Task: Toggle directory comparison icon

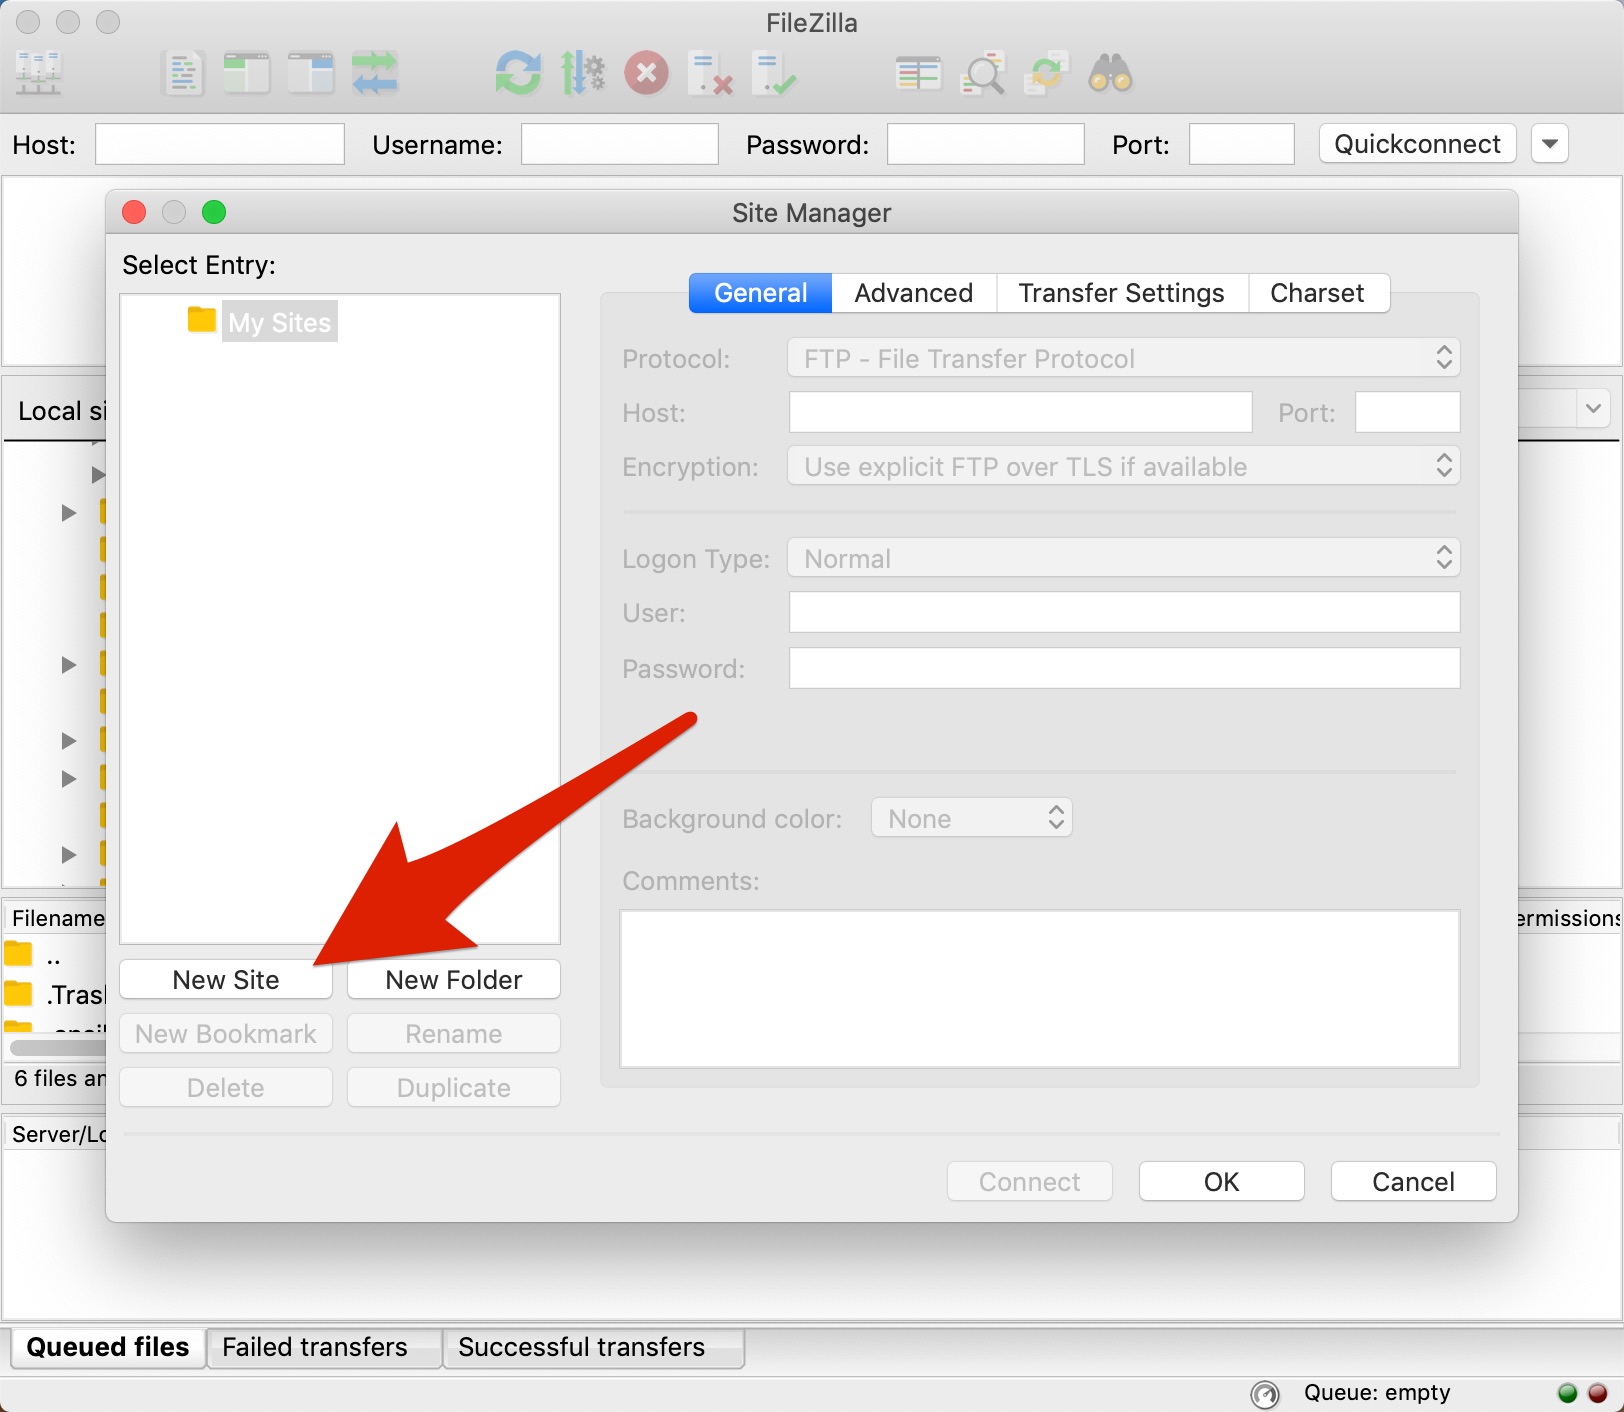Action: (x=982, y=73)
